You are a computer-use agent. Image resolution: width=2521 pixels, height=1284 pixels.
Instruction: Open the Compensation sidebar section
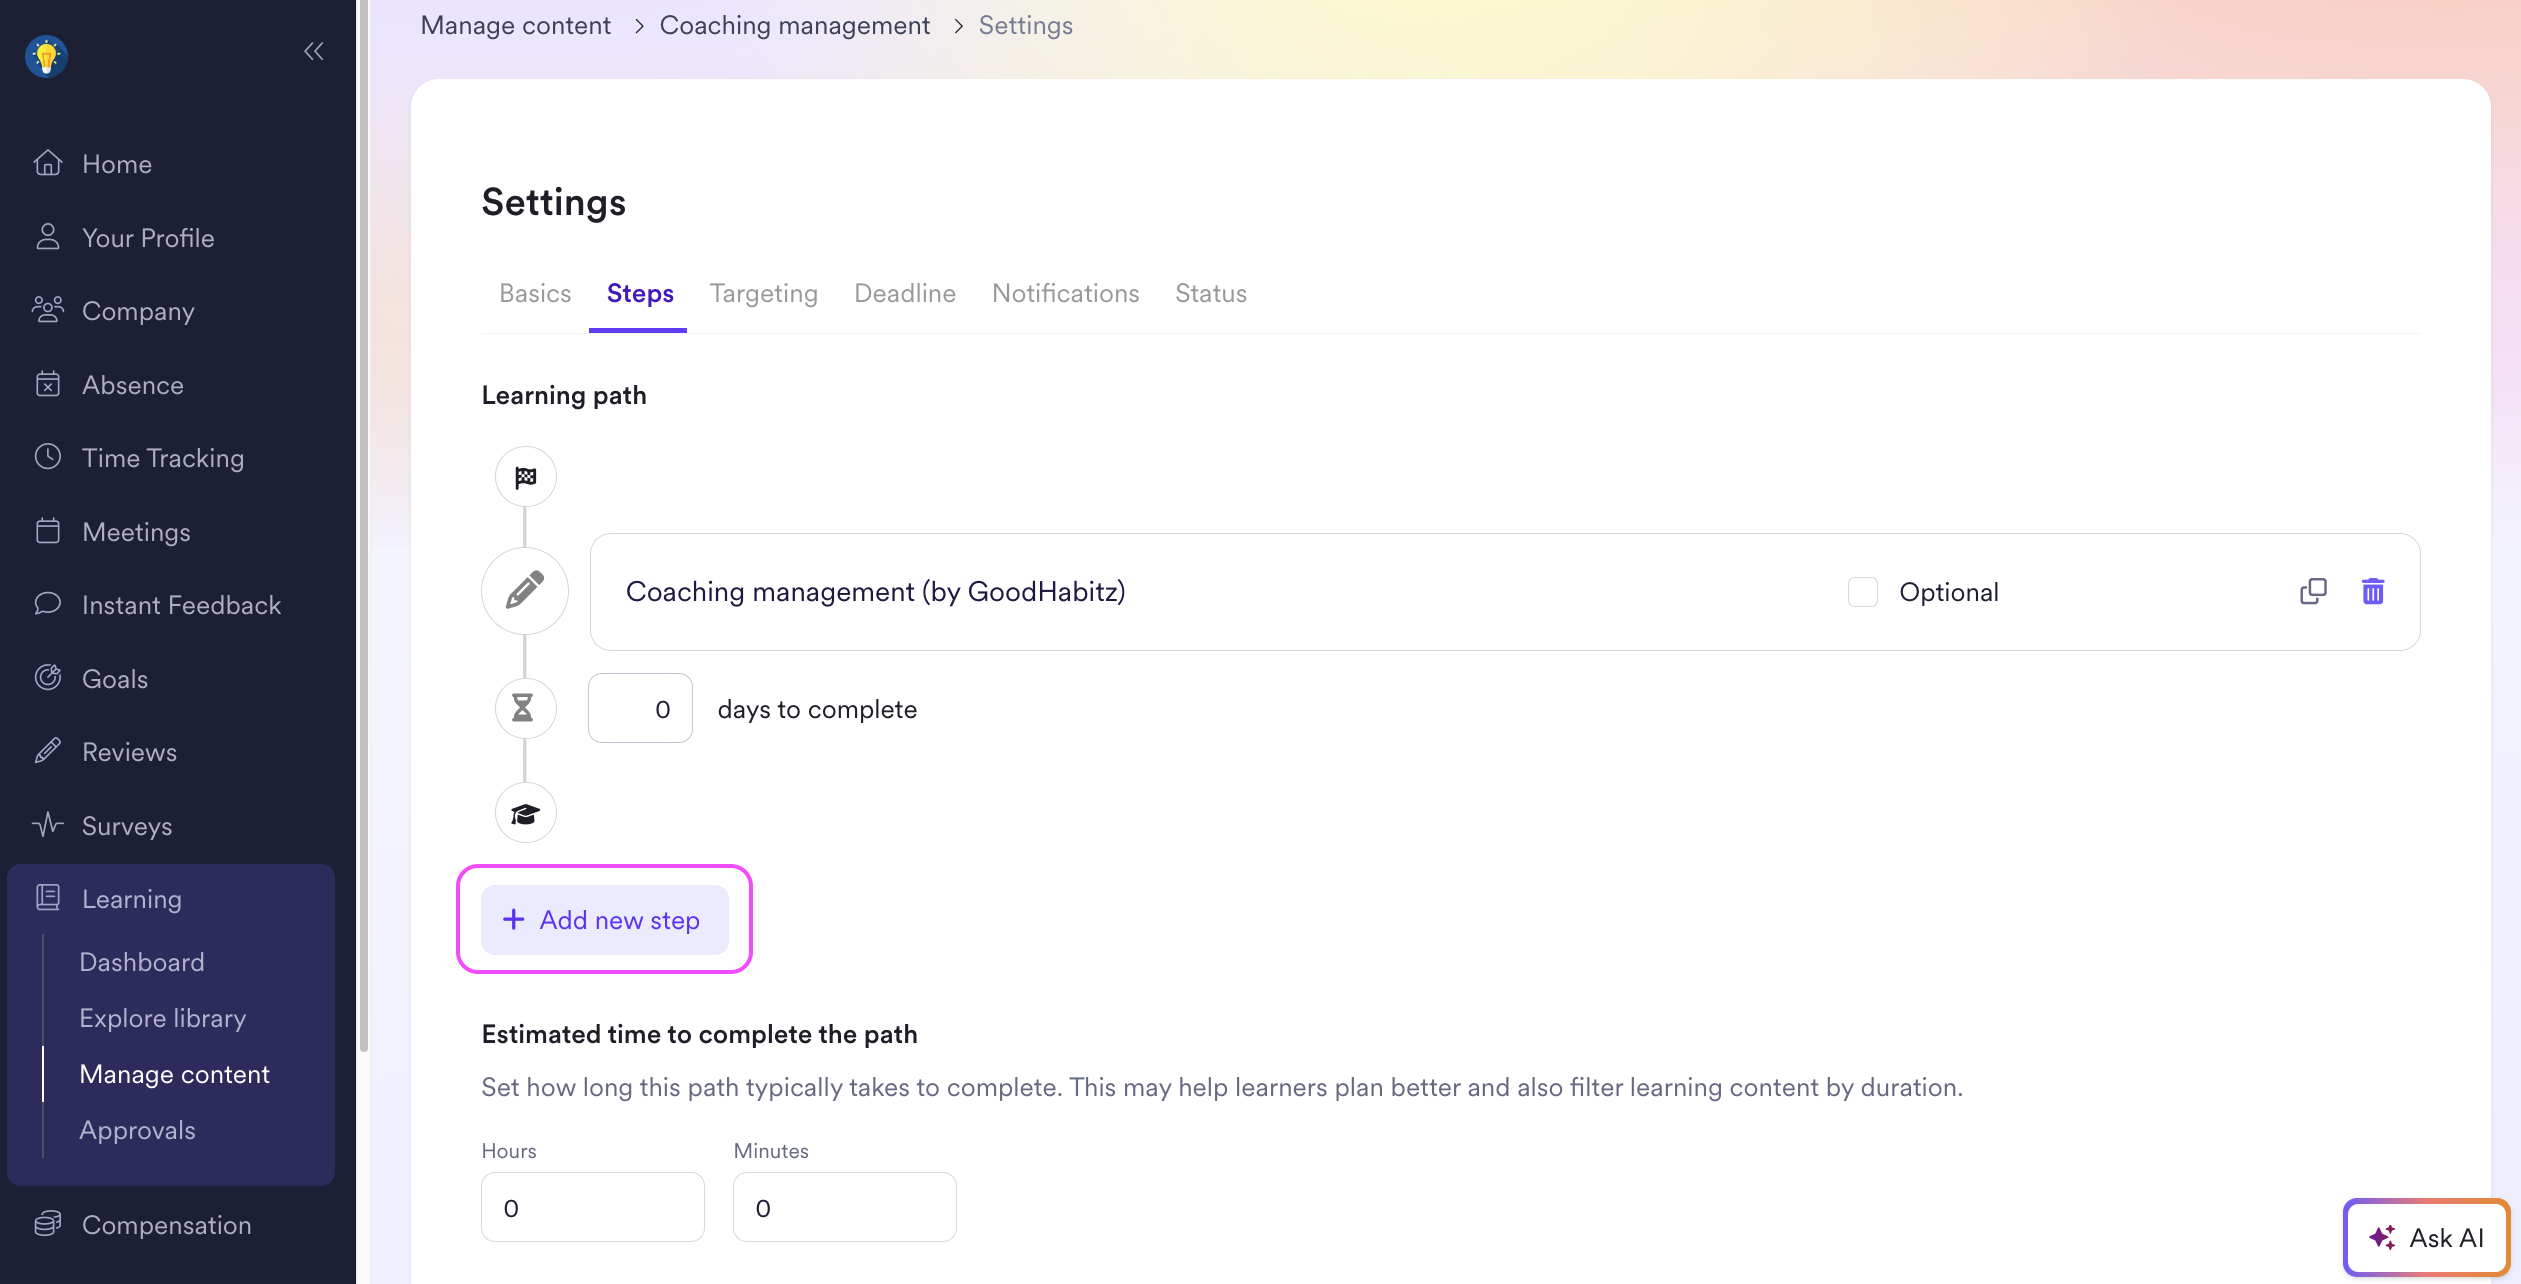click(x=166, y=1224)
